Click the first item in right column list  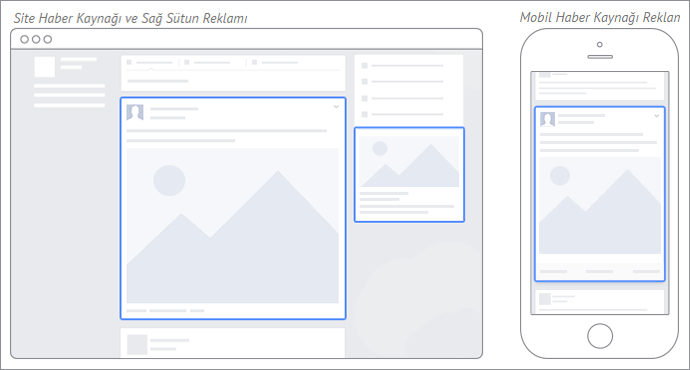point(402,66)
